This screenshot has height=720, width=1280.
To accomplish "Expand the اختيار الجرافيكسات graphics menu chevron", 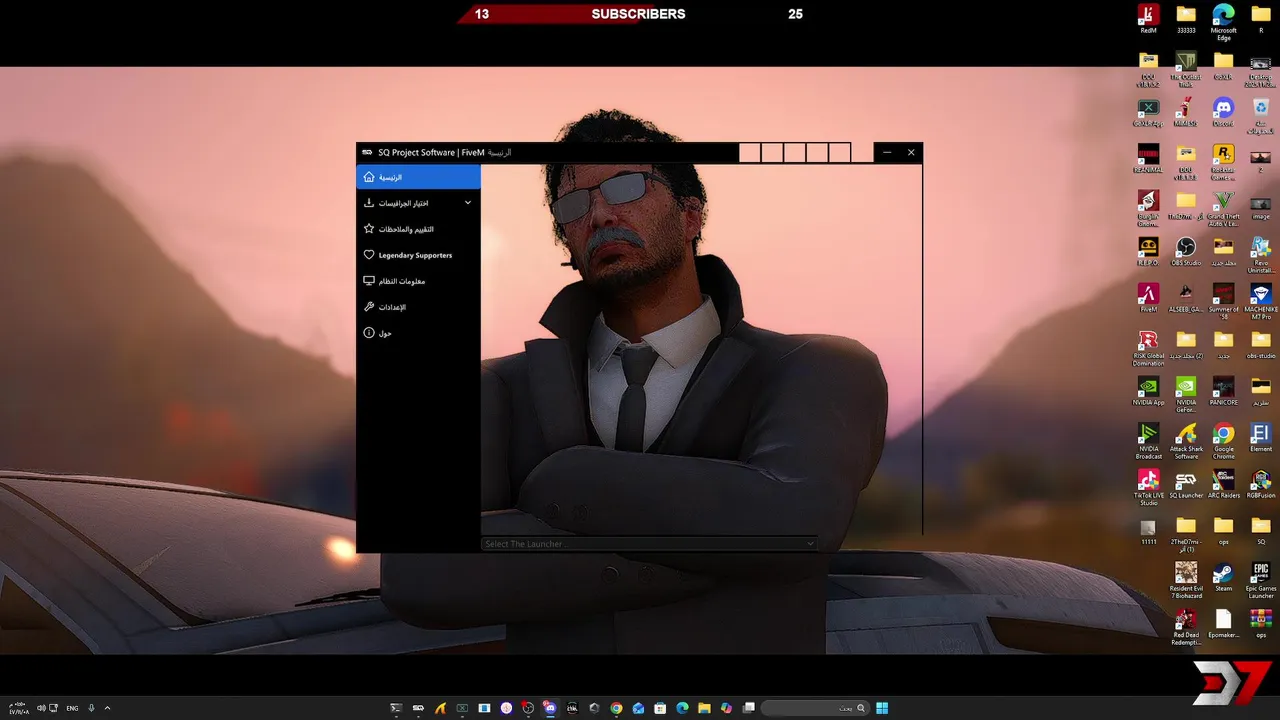I will click(x=468, y=203).
